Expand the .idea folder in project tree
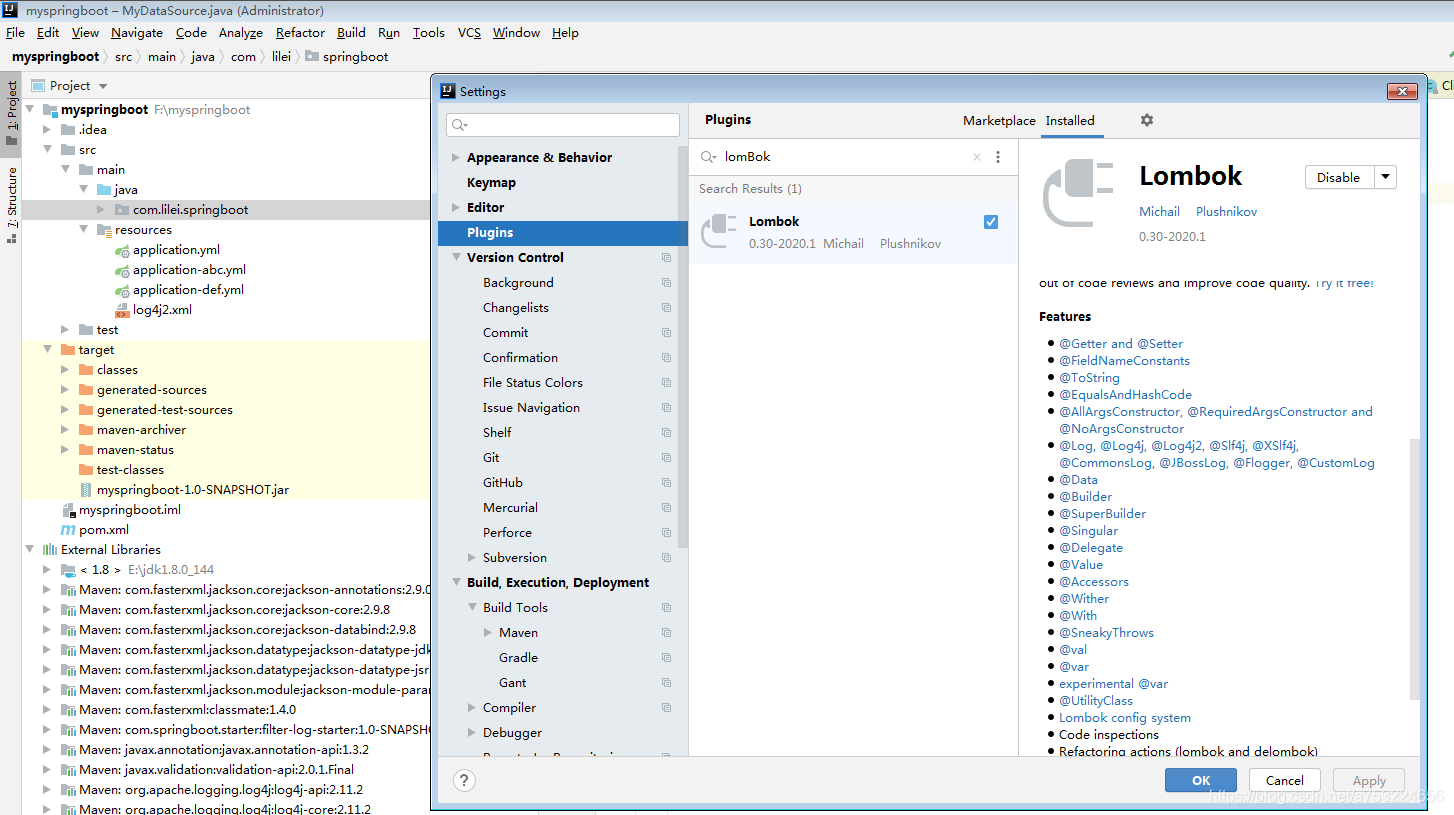Image resolution: width=1454 pixels, height=815 pixels. click(47, 130)
